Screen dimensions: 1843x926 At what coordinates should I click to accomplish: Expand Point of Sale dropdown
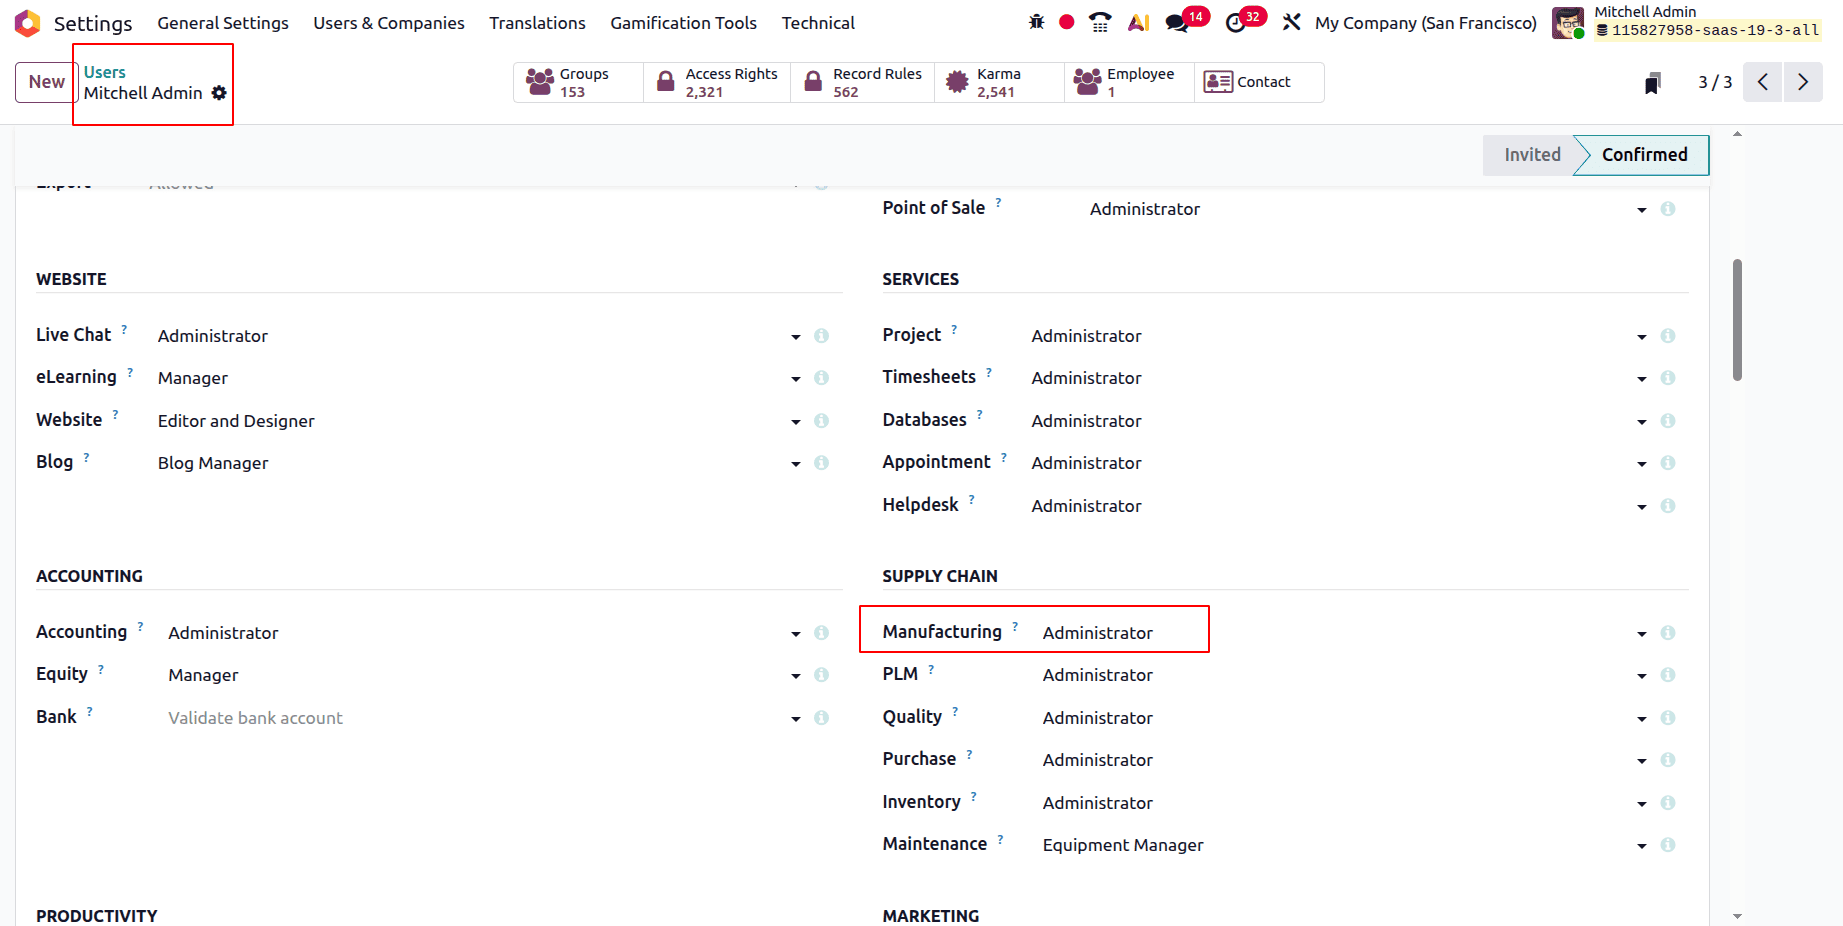coord(1642,210)
